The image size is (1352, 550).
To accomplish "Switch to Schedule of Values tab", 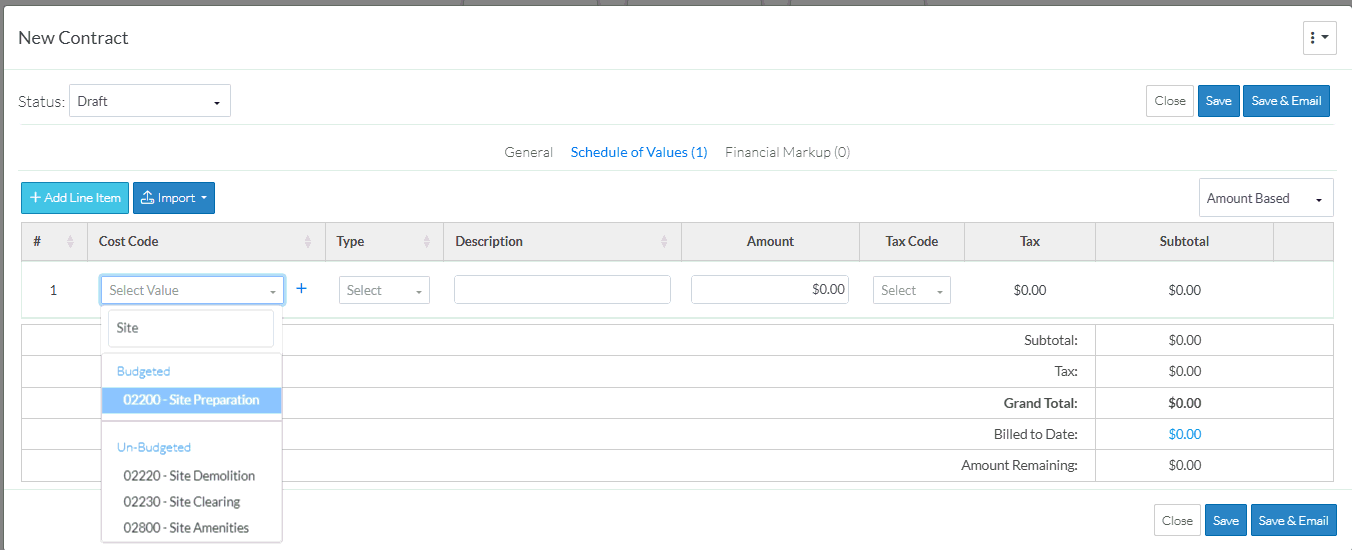I will pos(639,152).
